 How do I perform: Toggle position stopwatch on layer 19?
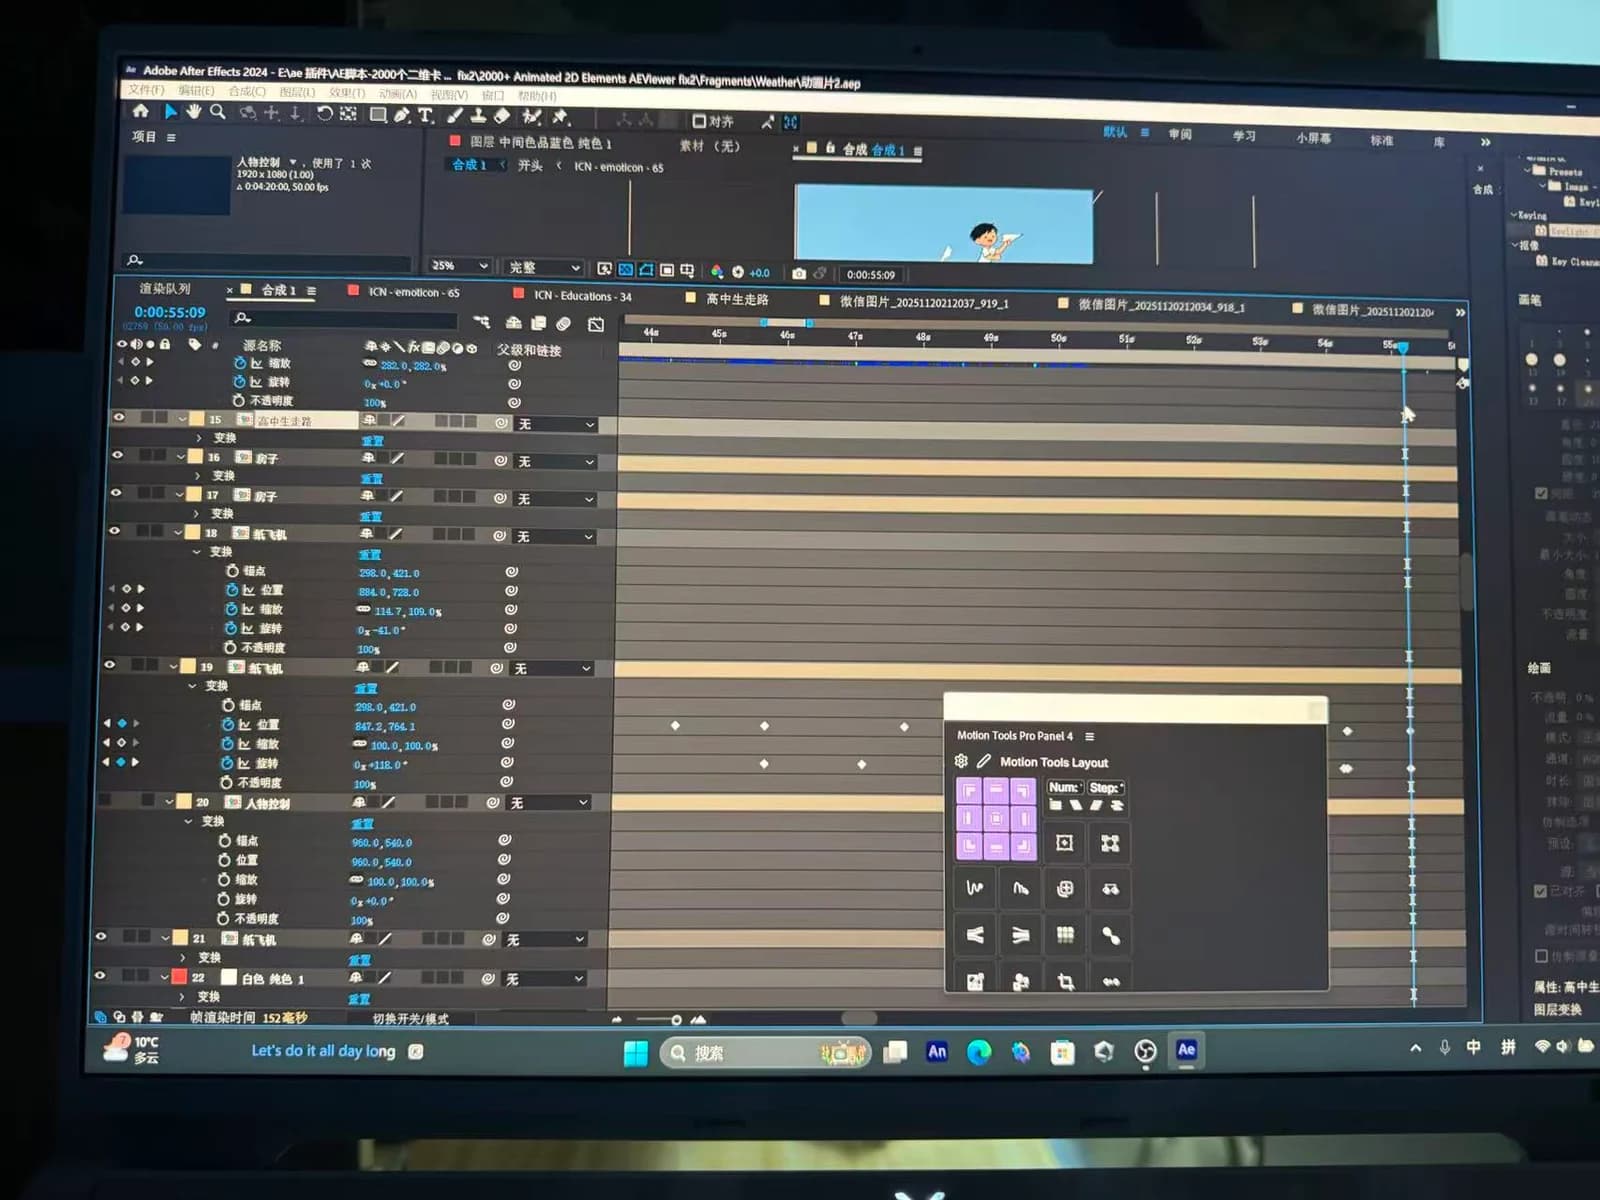pyautogui.click(x=229, y=724)
